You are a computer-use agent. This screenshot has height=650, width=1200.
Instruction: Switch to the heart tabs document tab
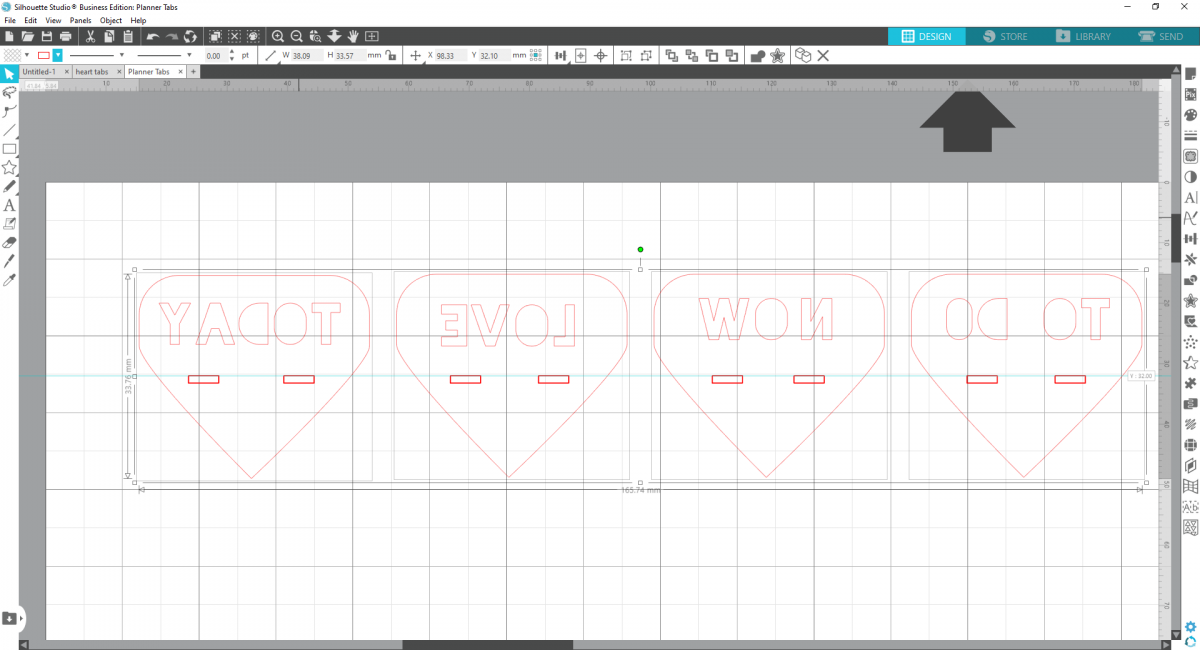[x=92, y=72]
